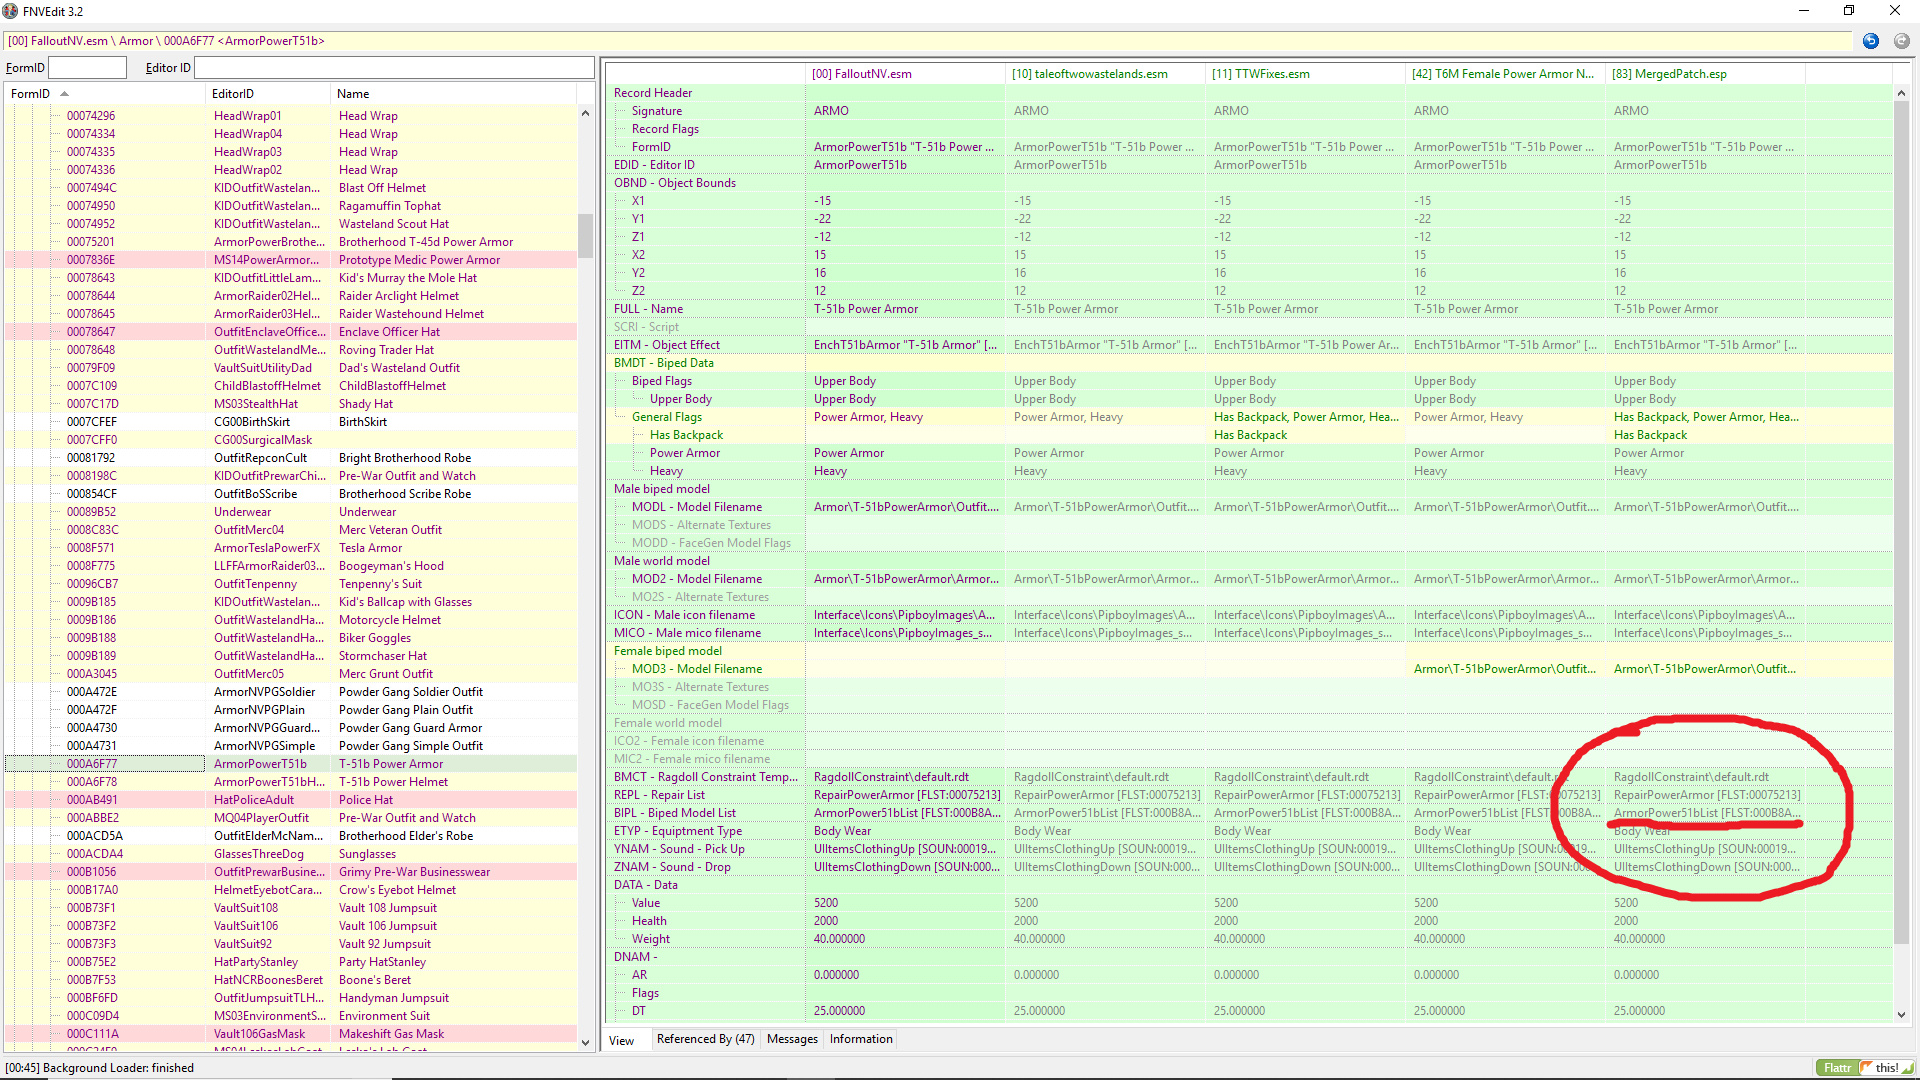Click the up arrow of the navigation tree scrollbar
The image size is (1920, 1080).
pyautogui.click(x=585, y=113)
